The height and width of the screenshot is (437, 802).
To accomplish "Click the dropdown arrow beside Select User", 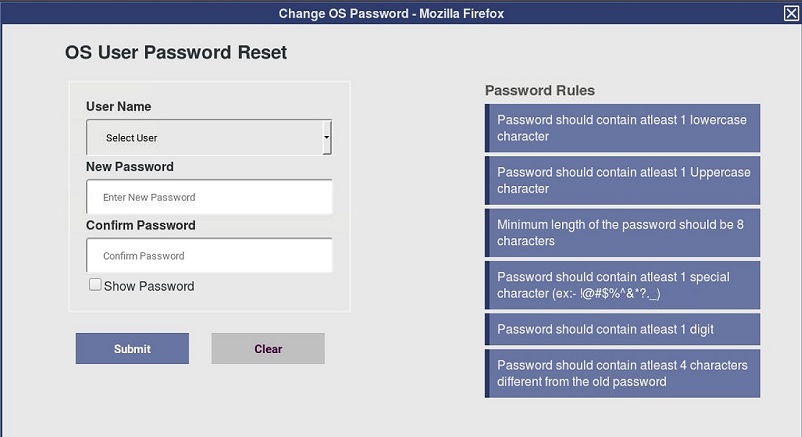I will click(327, 138).
